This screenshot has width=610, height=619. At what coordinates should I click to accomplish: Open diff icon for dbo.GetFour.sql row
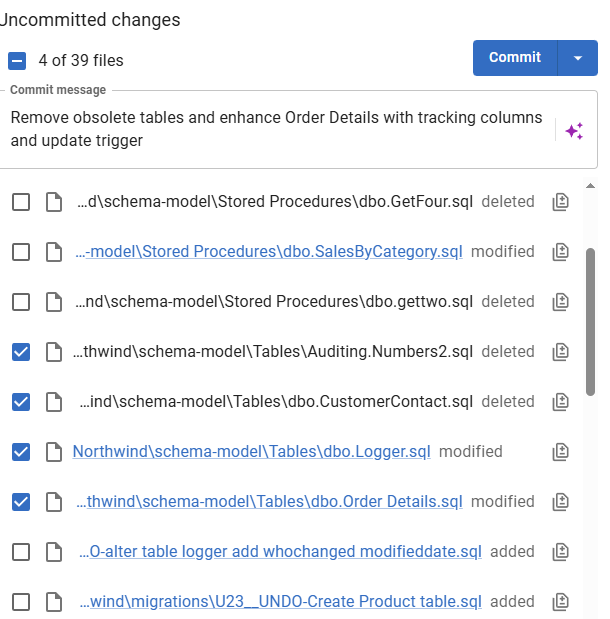click(560, 202)
